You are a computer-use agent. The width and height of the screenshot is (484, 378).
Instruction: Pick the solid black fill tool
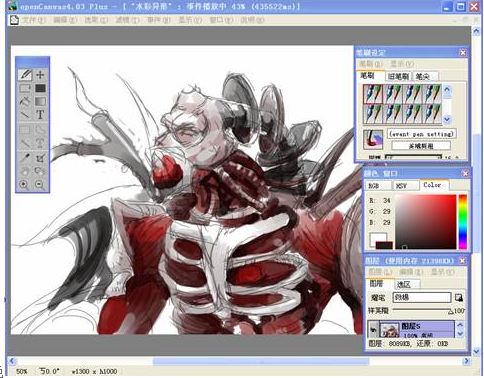click(40, 88)
